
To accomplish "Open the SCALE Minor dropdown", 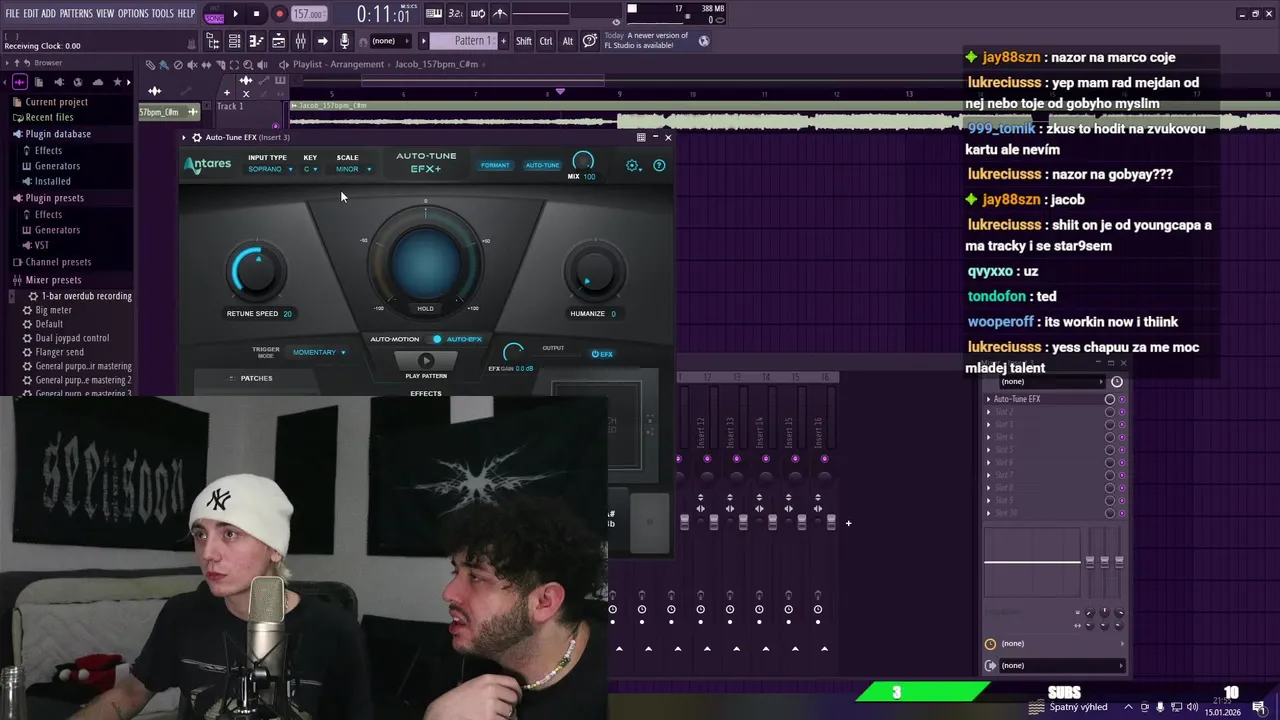I will coord(353,169).
